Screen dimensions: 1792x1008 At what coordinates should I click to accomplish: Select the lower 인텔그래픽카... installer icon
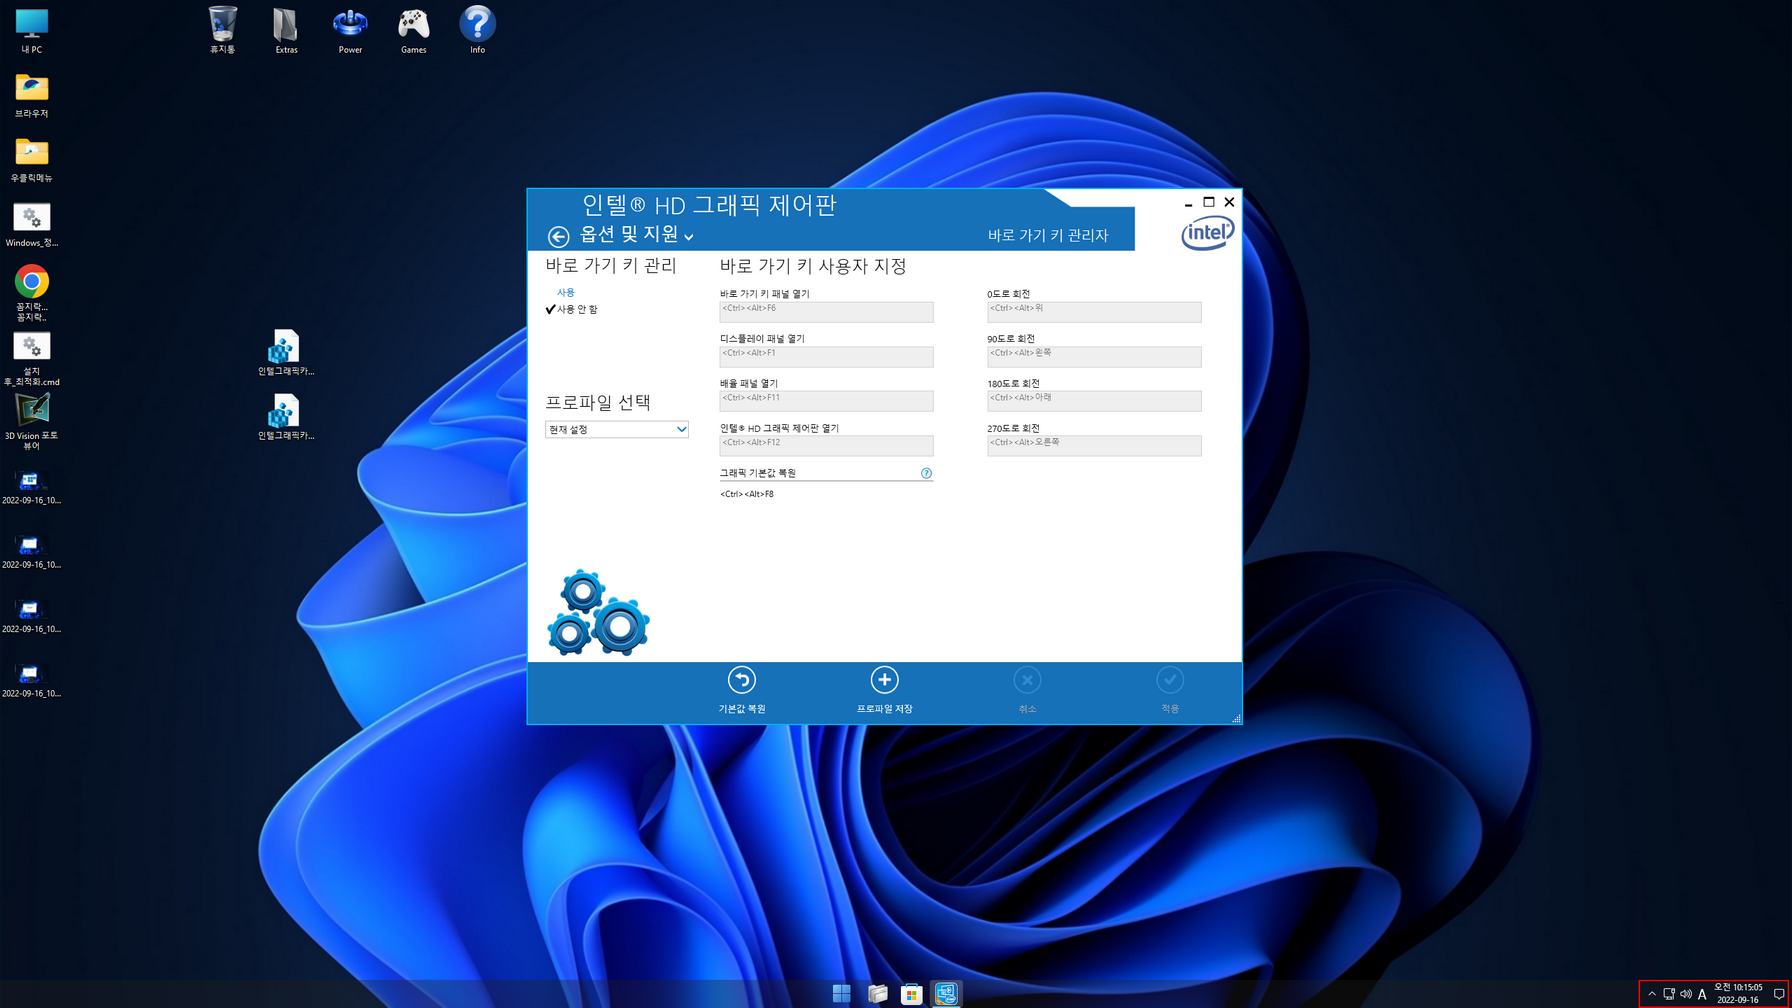[286, 416]
